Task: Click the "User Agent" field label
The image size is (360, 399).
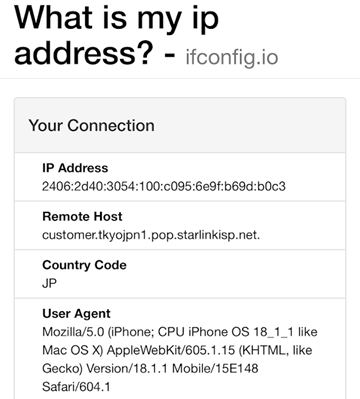Action: tap(76, 314)
